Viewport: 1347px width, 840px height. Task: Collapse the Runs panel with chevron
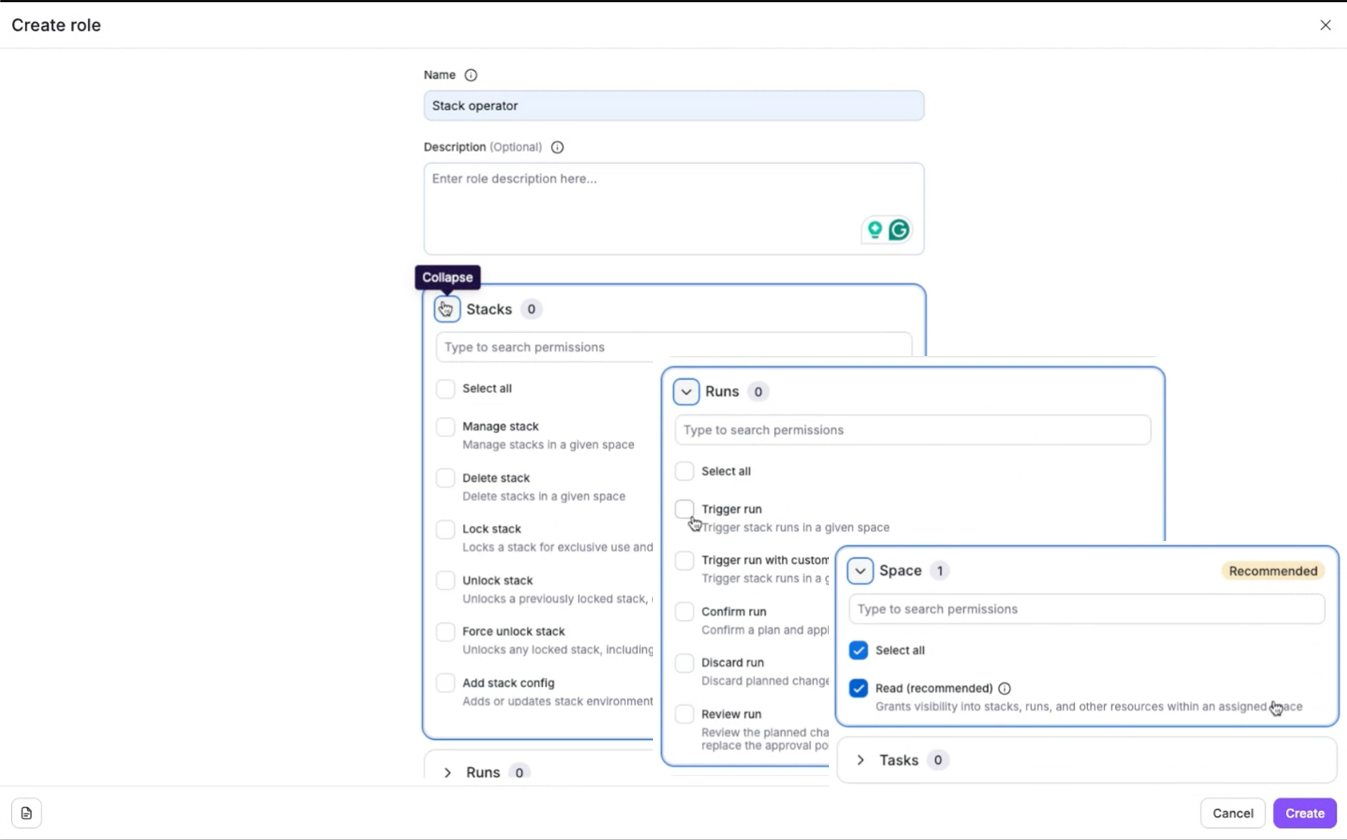[686, 392]
